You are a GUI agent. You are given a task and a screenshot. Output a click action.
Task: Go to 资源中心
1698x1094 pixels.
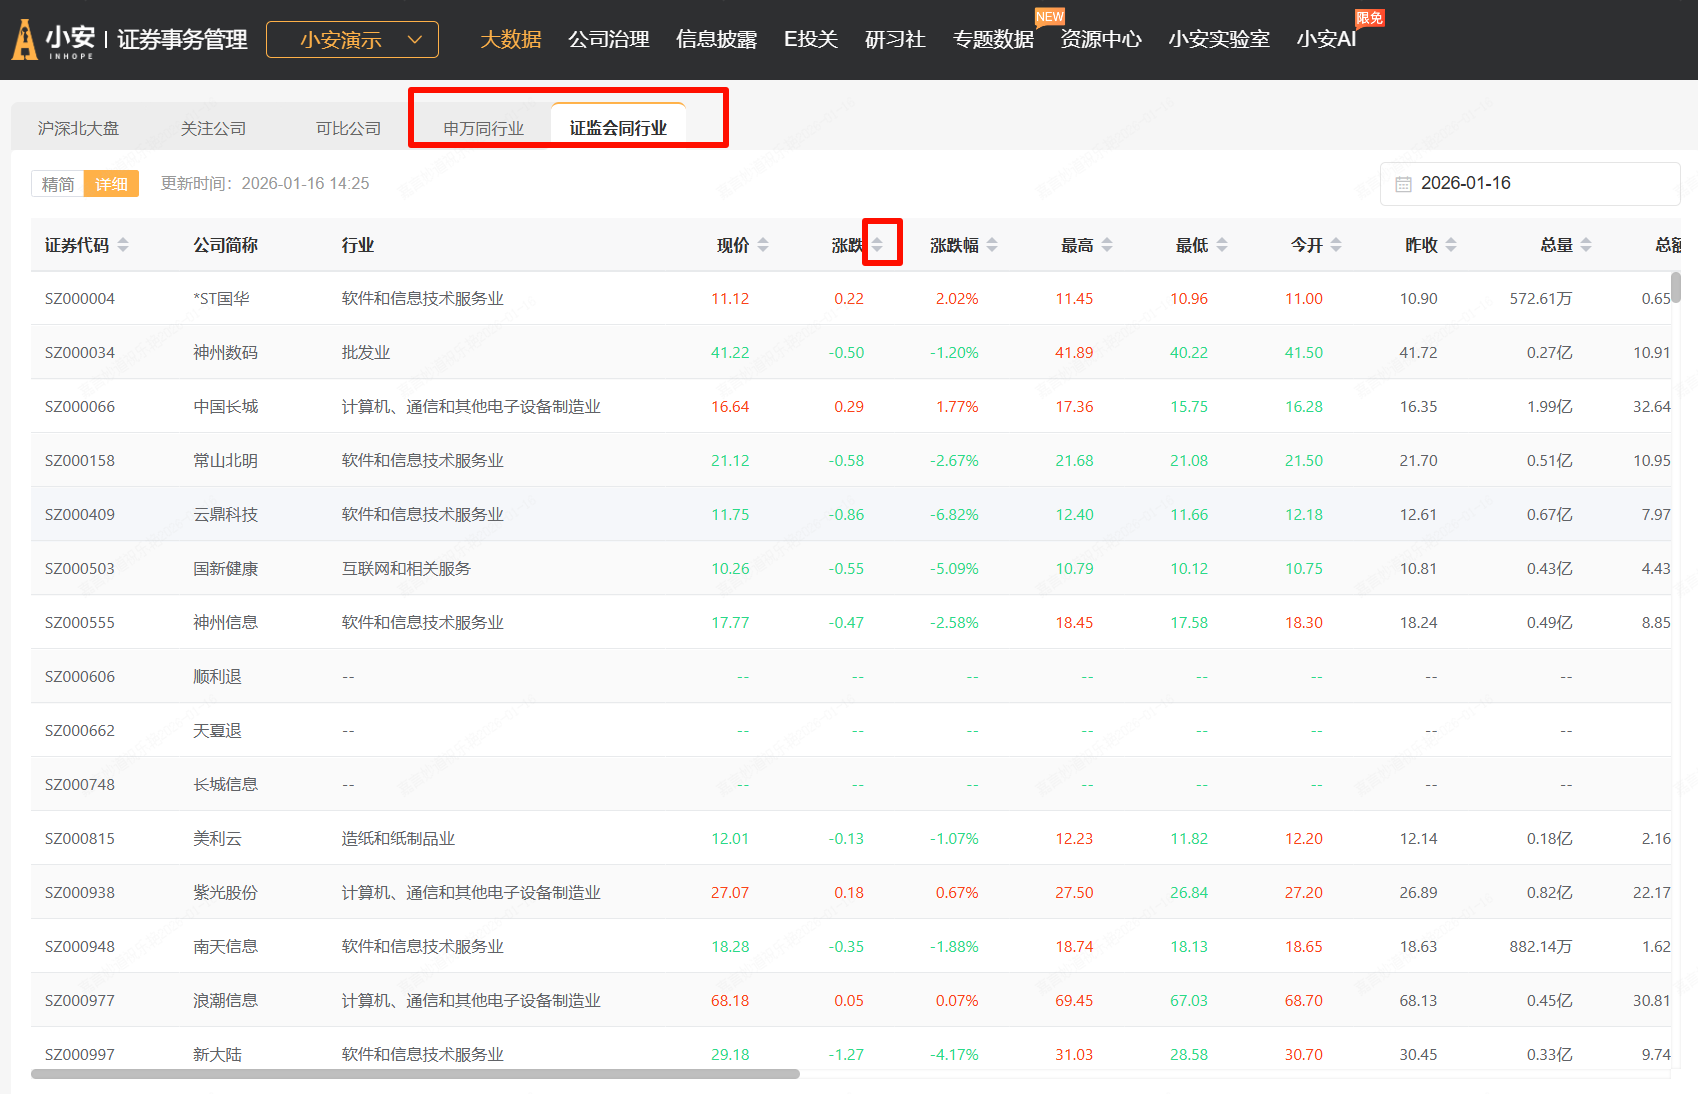(x=1101, y=39)
